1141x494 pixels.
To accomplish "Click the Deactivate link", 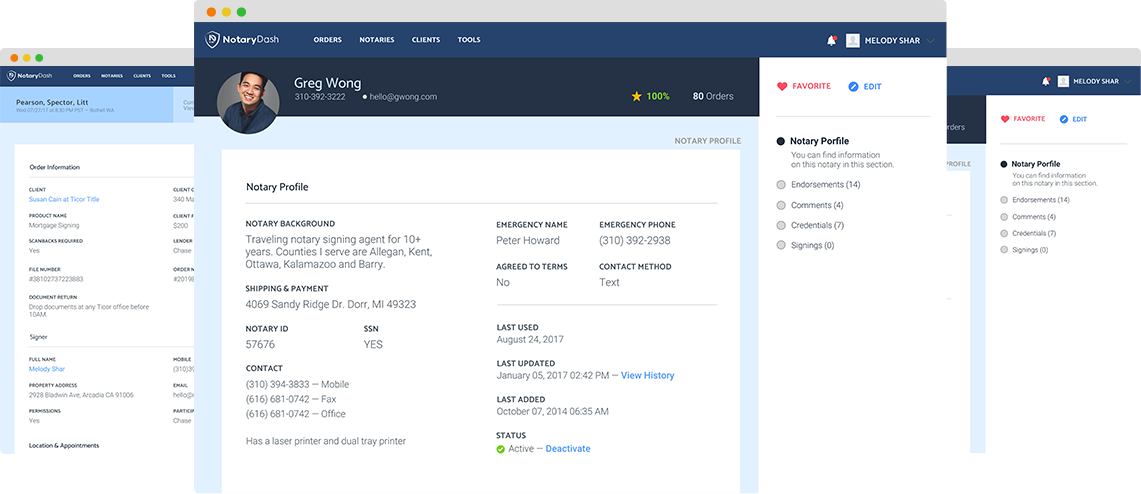I will pos(567,449).
